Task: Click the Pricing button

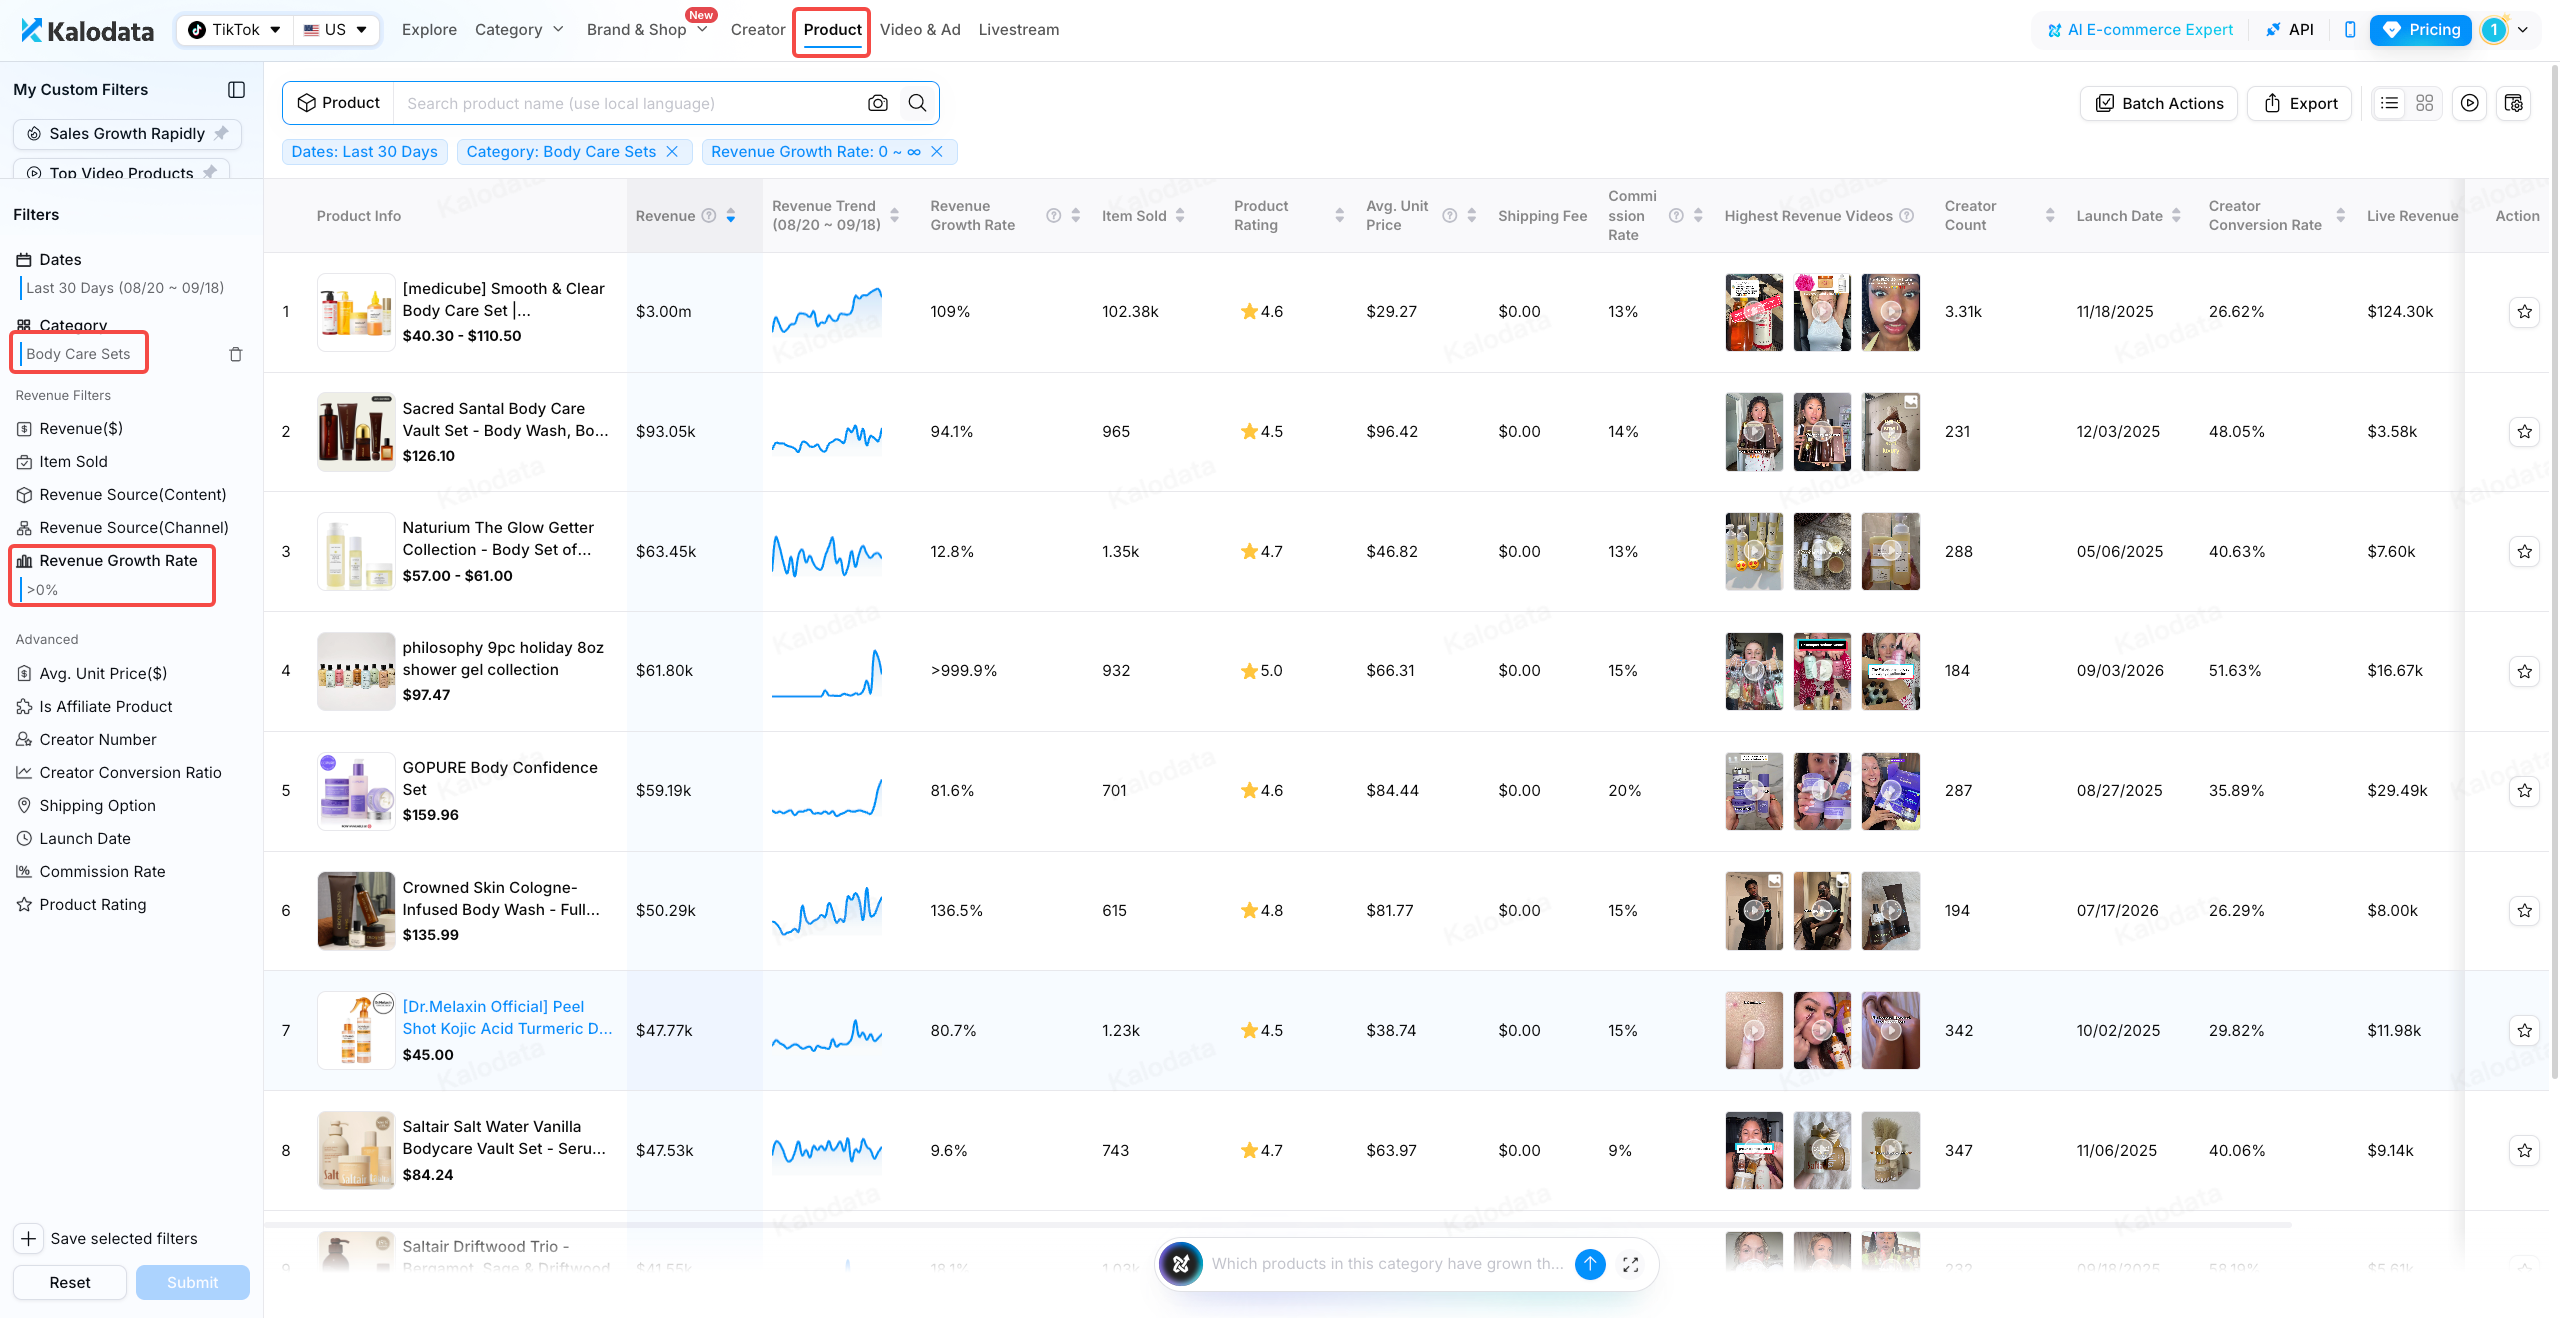Action: tap(2421, 30)
